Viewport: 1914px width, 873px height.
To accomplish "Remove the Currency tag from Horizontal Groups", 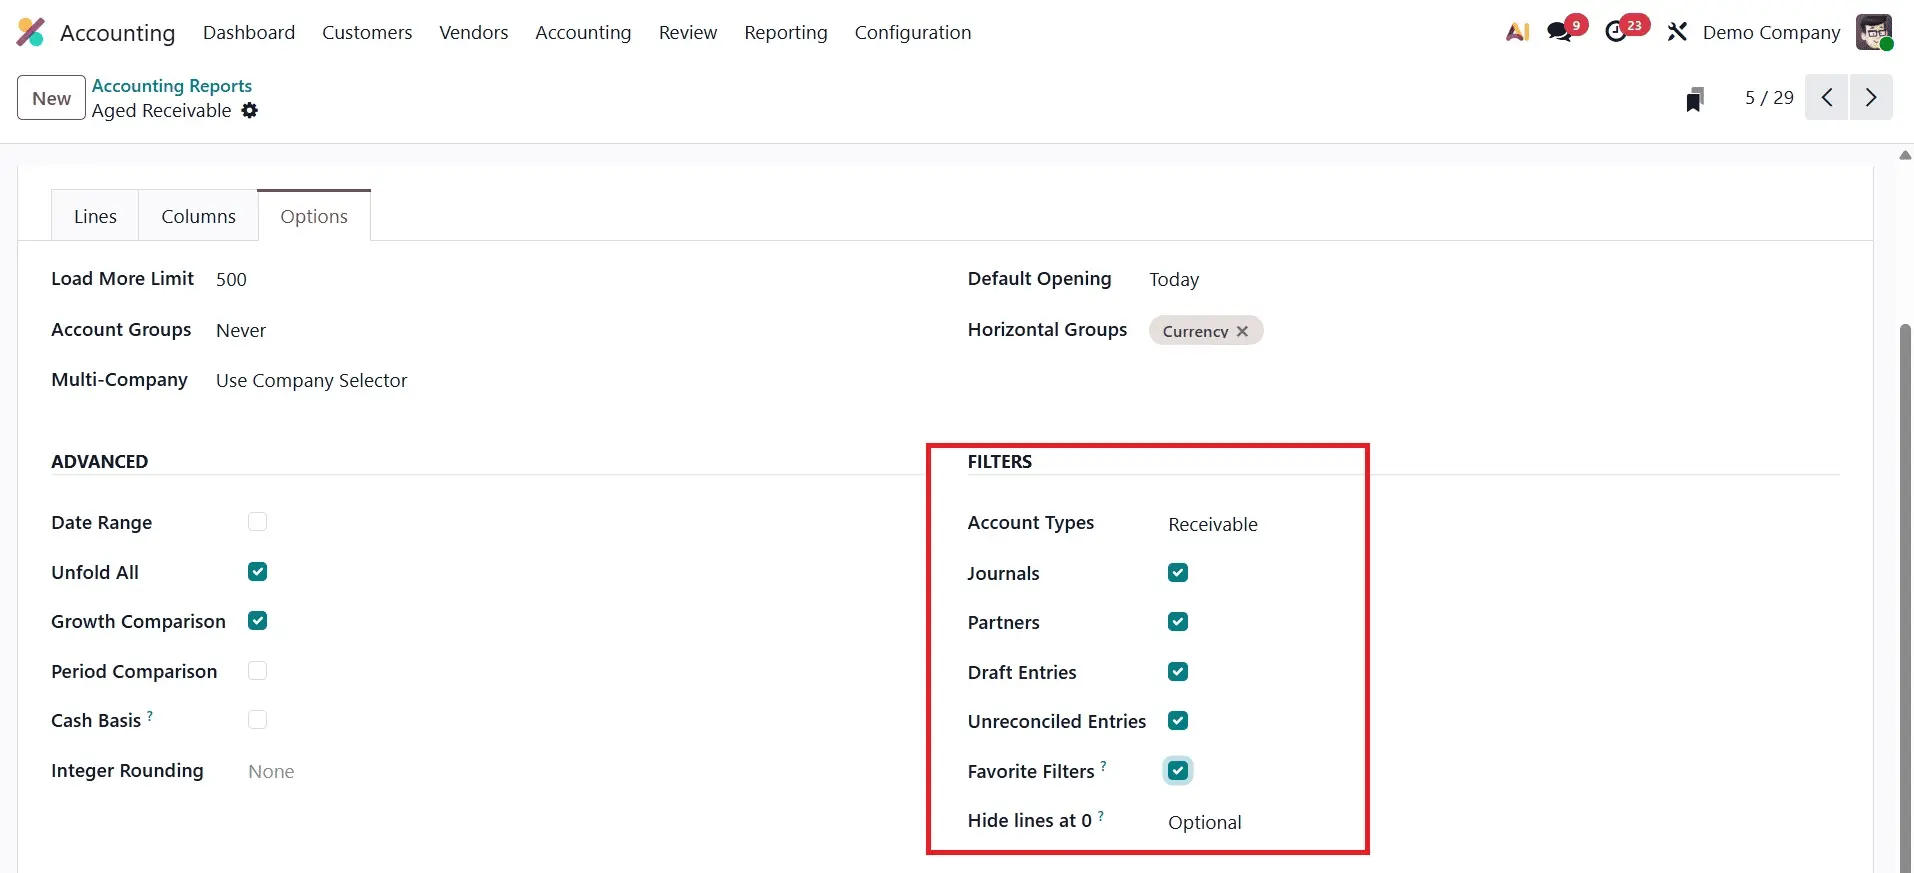I will click(x=1242, y=331).
